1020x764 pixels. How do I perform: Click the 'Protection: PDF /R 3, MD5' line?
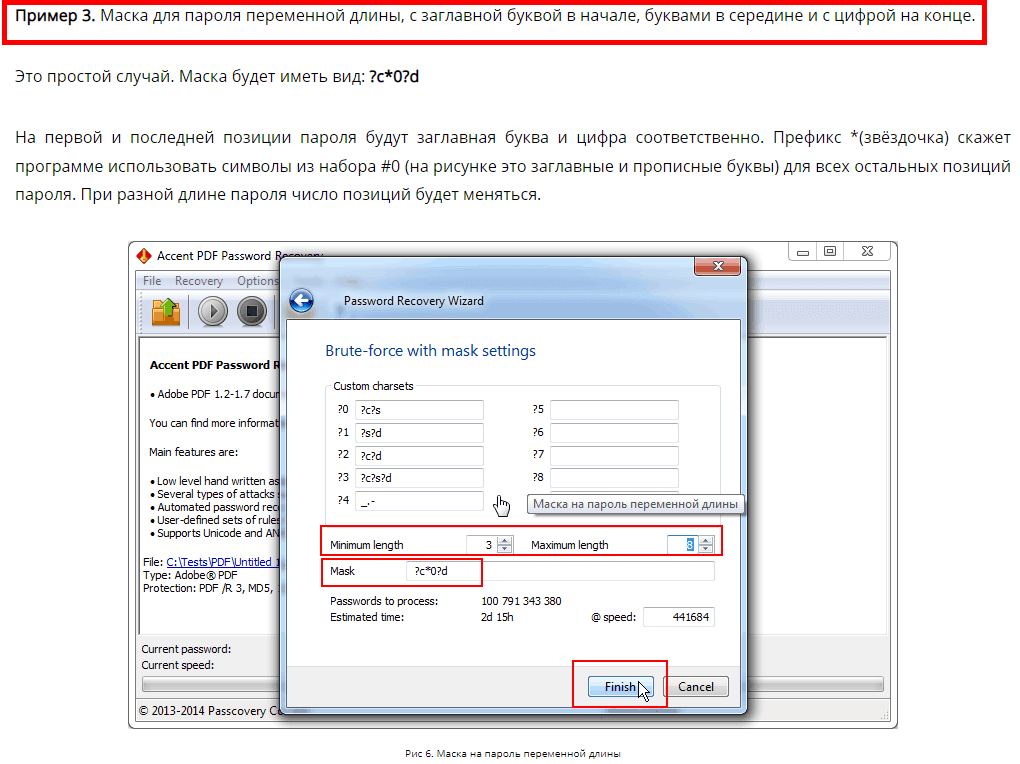pos(211,588)
